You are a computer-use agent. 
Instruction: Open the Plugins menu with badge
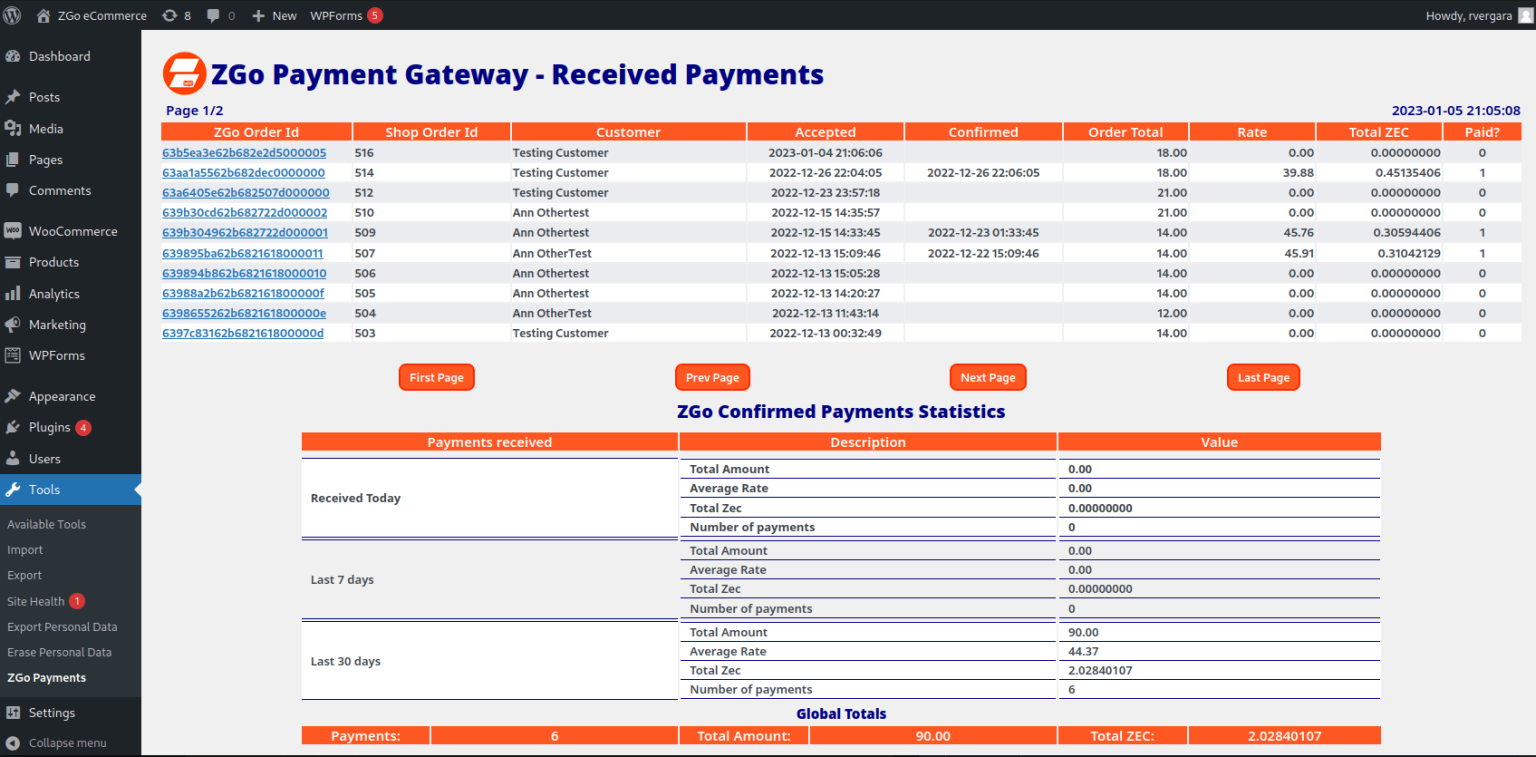tap(50, 427)
